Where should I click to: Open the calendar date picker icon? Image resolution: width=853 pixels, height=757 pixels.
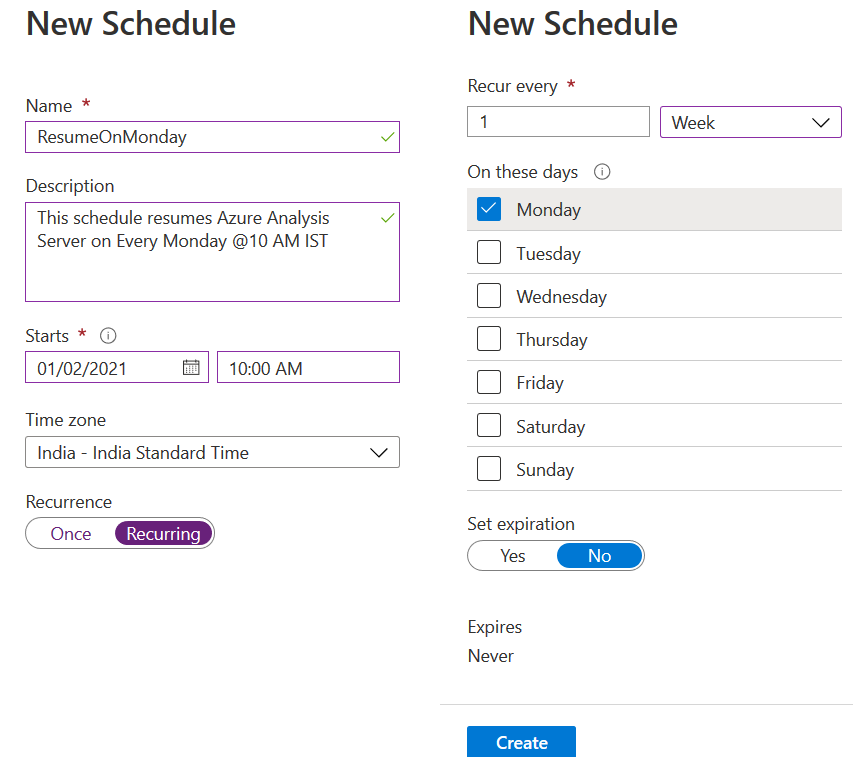(191, 368)
